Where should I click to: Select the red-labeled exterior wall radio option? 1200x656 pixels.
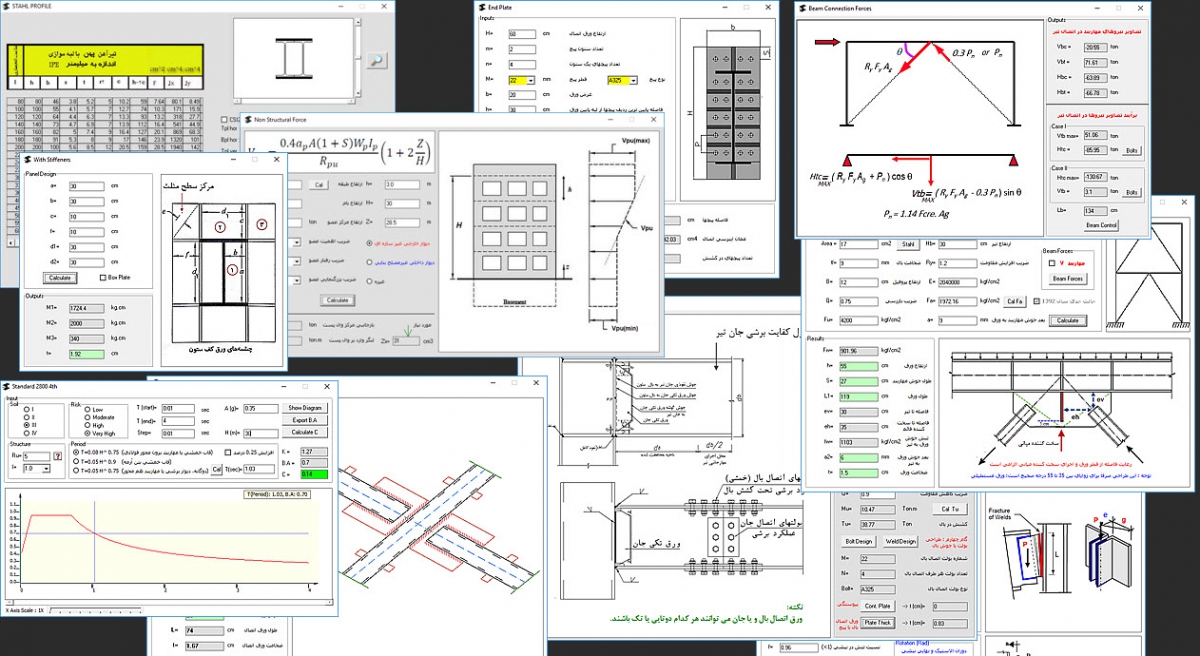point(369,243)
